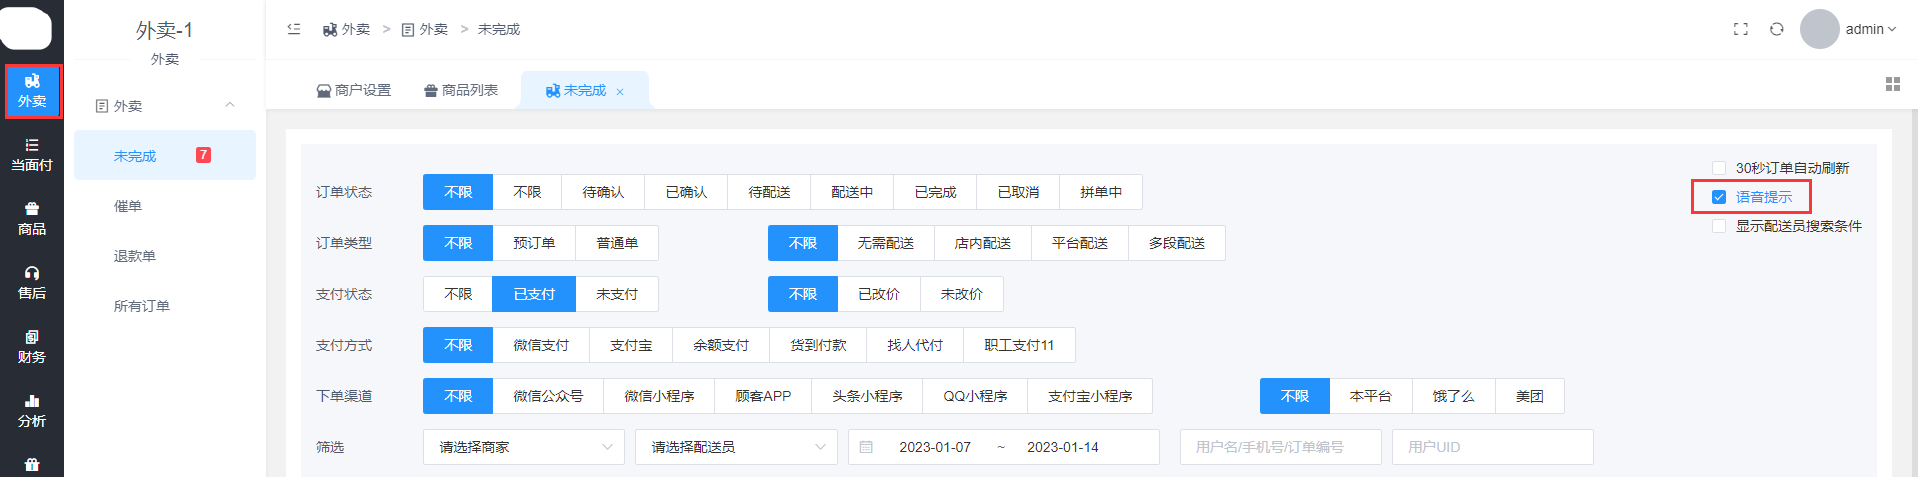Image resolution: width=1918 pixels, height=477 pixels.
Task: Select 待配送 order status
Action: click(x=769, y=192)
